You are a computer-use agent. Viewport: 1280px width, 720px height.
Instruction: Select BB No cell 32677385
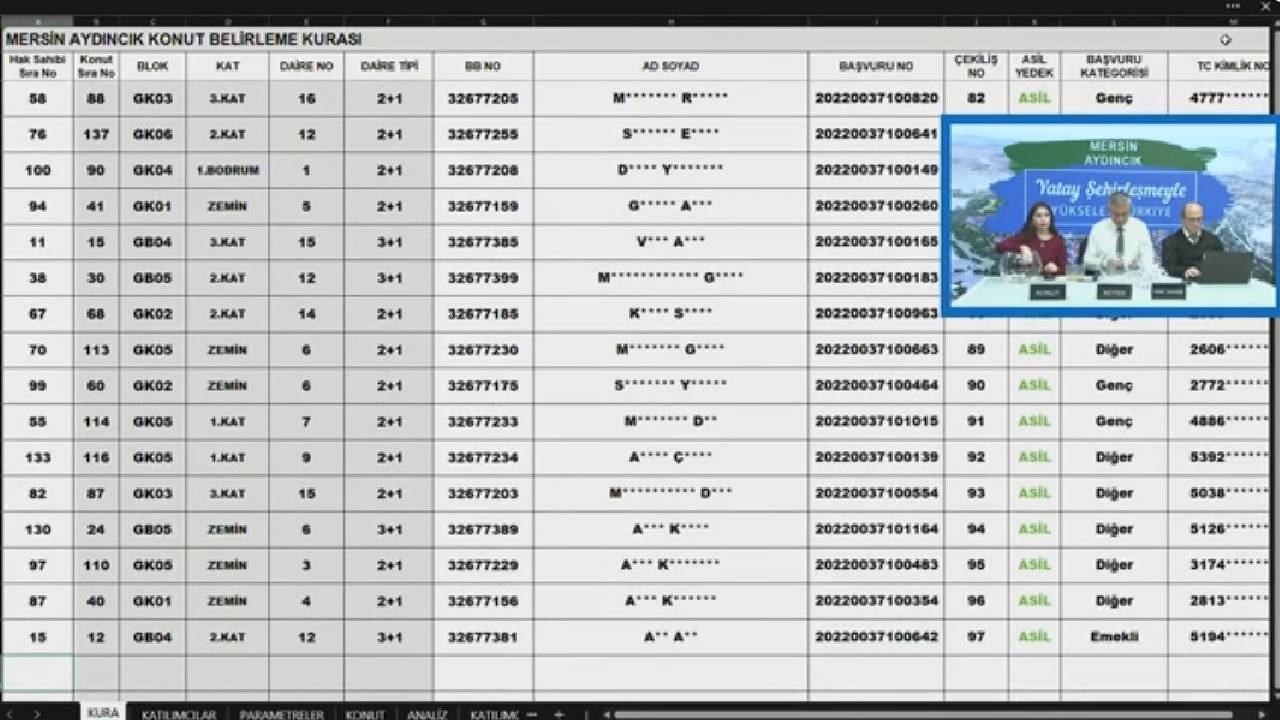[483, 242]
